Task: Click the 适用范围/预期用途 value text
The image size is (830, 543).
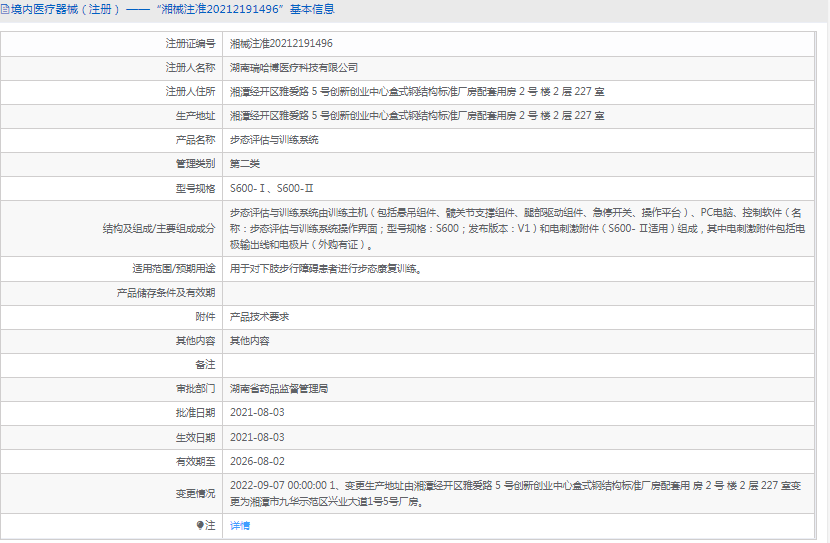Action: [326, 268]
